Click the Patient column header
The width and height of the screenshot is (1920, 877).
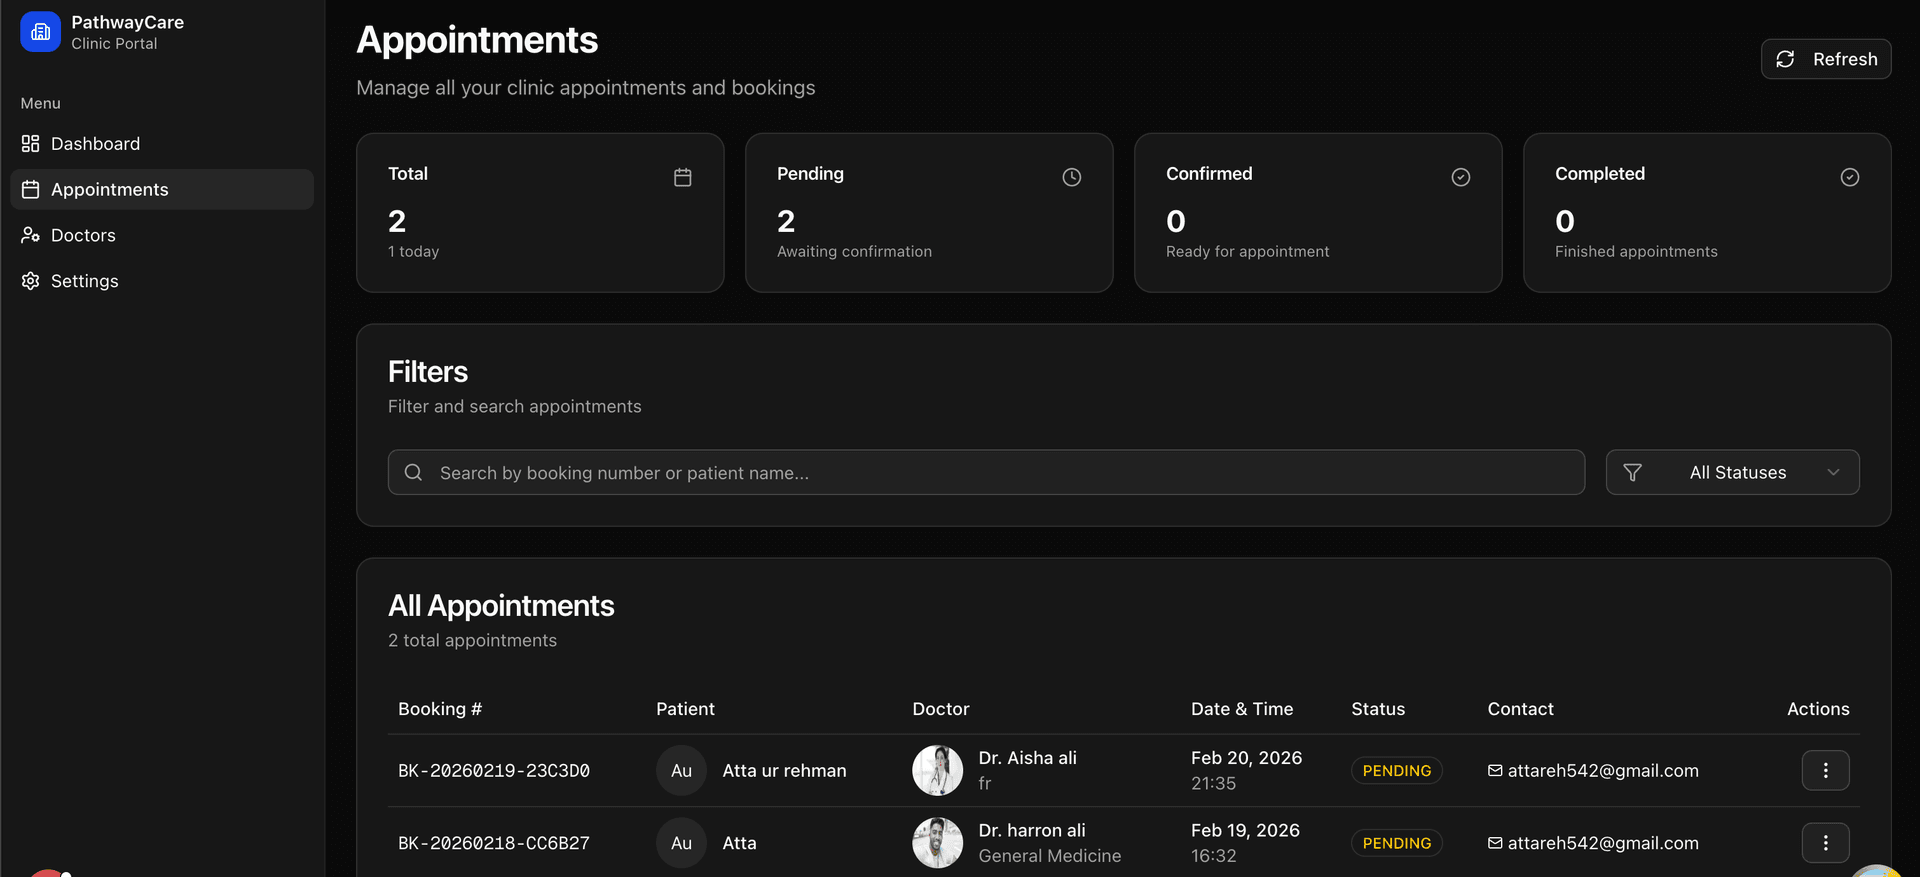click(x=685, y=709)
